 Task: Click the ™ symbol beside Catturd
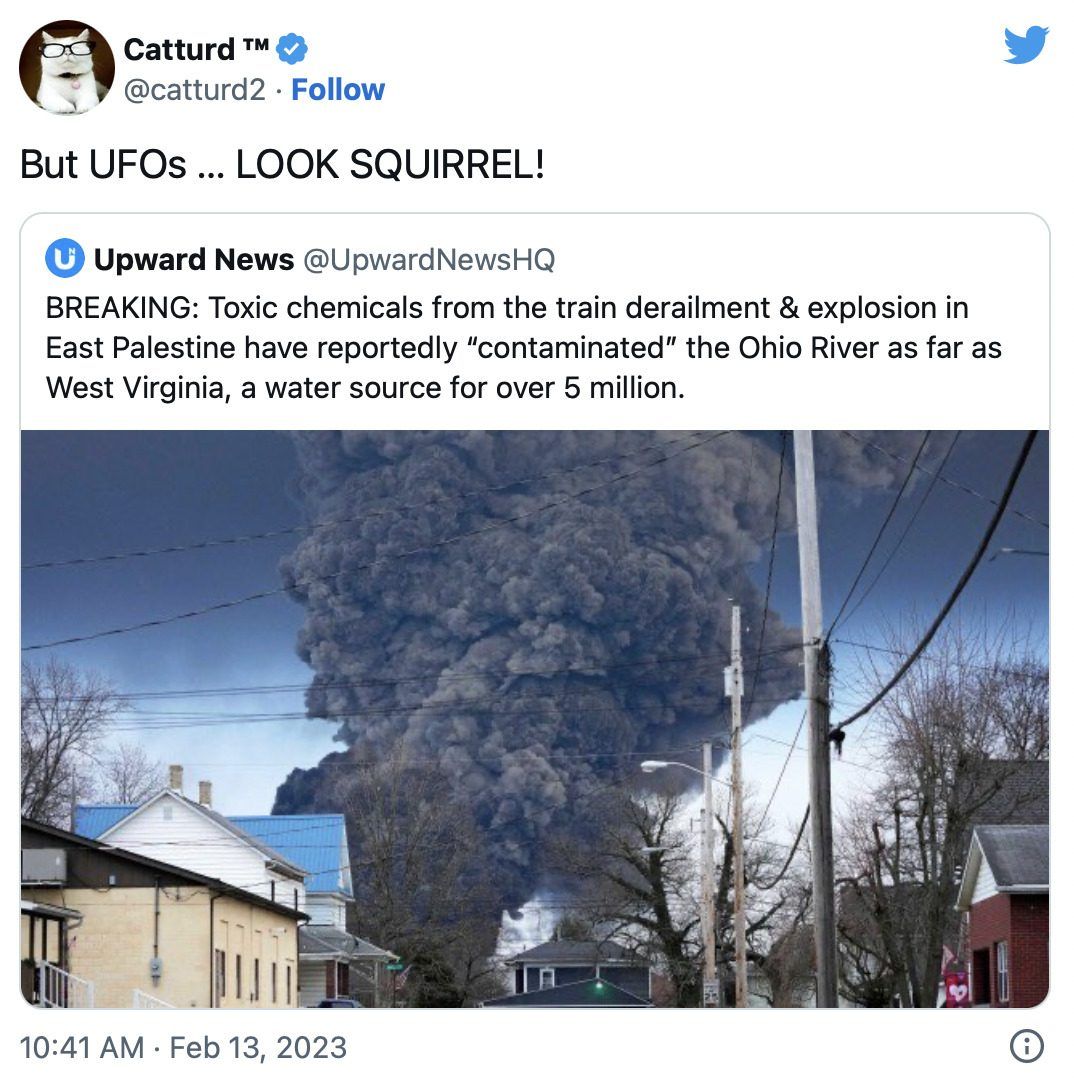[256, 44]
